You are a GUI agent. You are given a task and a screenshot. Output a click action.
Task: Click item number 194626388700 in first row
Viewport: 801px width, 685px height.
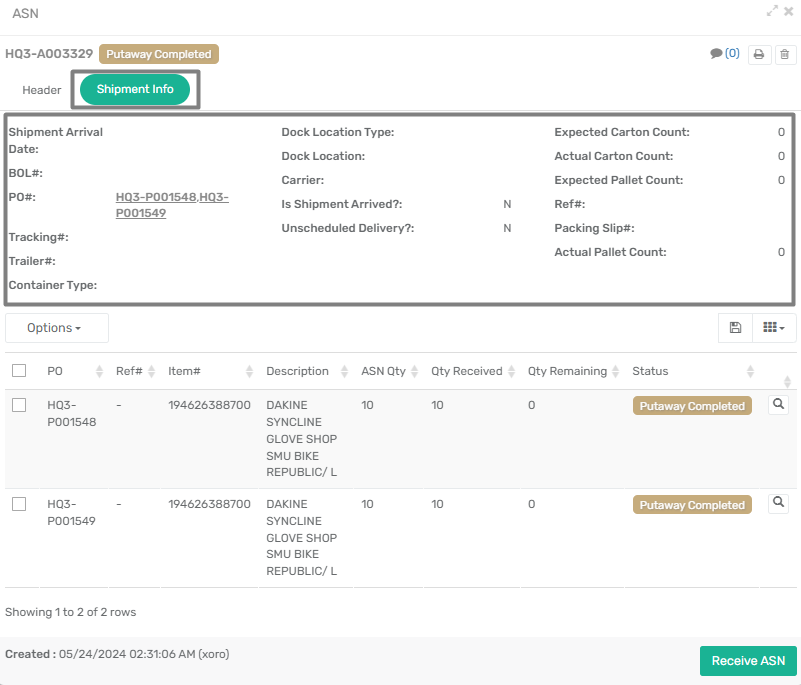click(209, 405)
